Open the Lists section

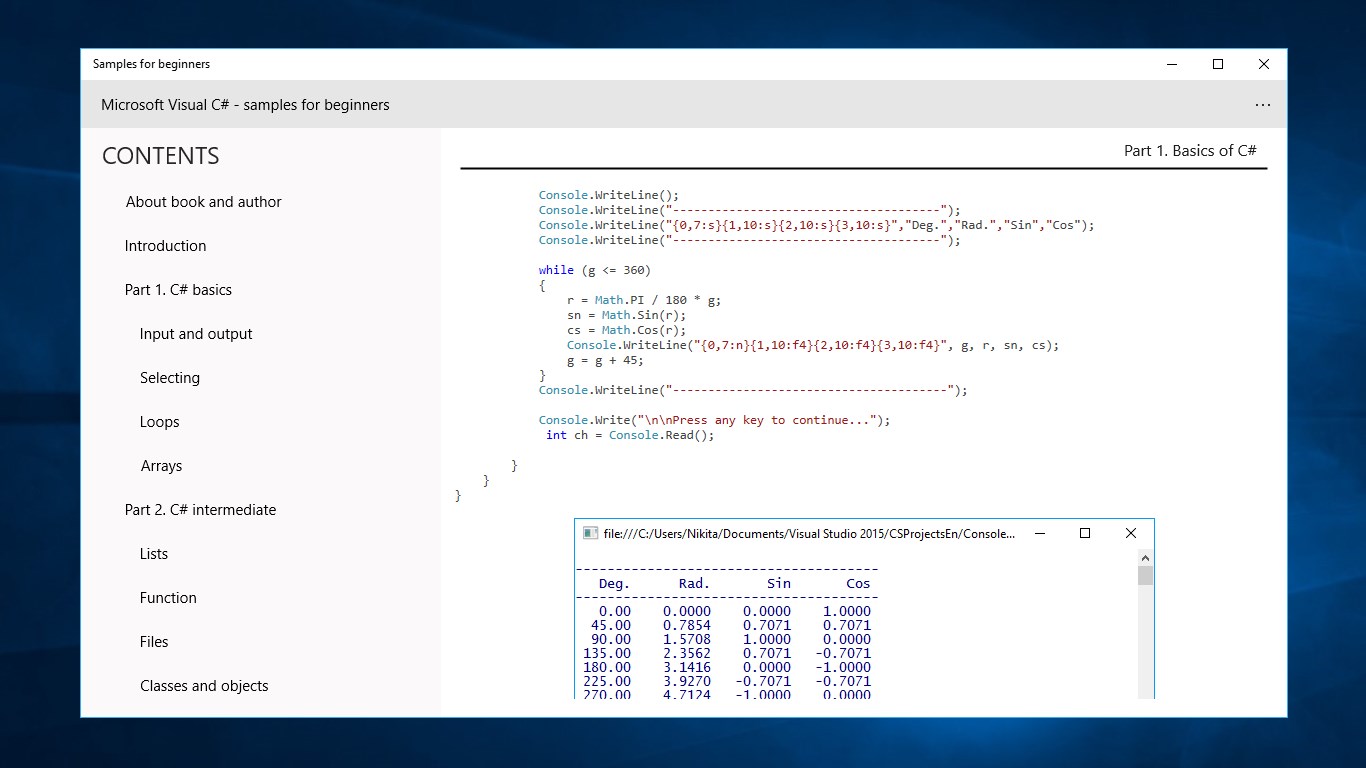click(x=154, y=554)
